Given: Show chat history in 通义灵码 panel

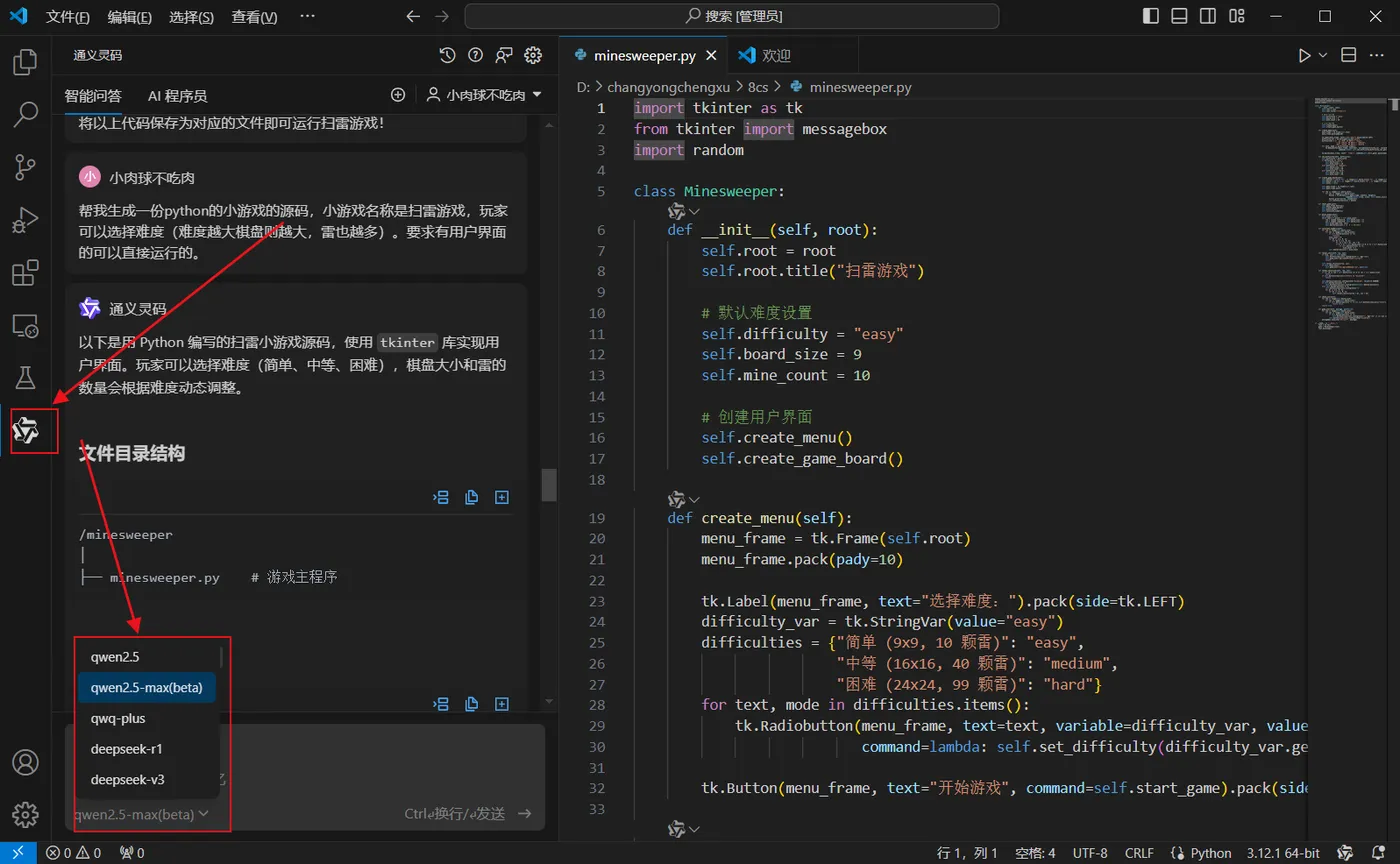Looking at the screenshot, I should (447, 55).
